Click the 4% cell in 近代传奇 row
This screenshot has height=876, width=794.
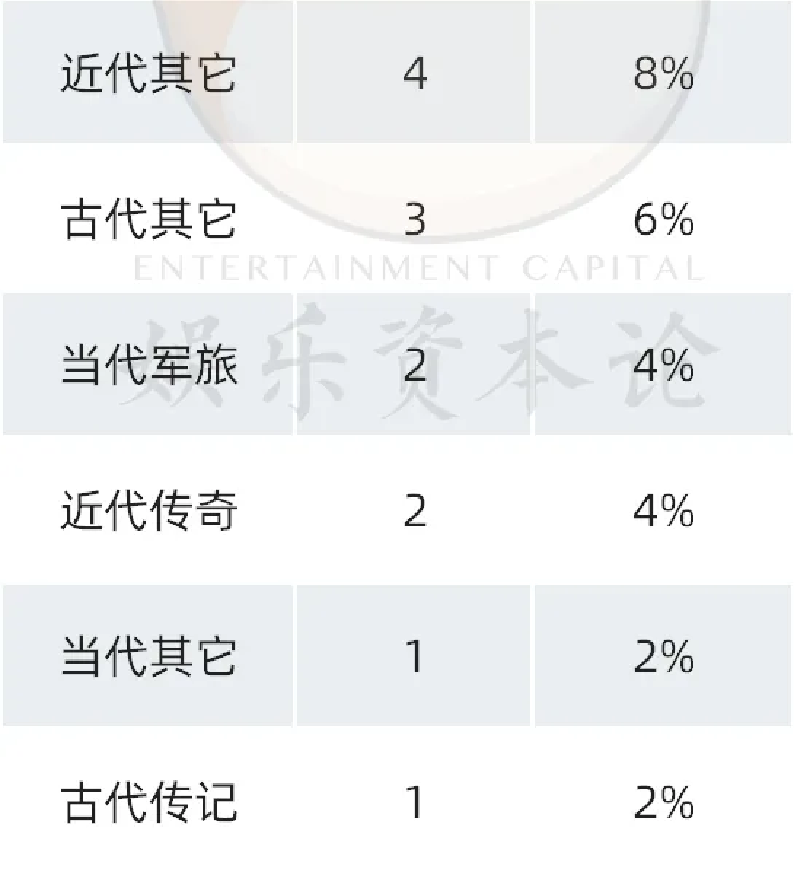(663, 511)
